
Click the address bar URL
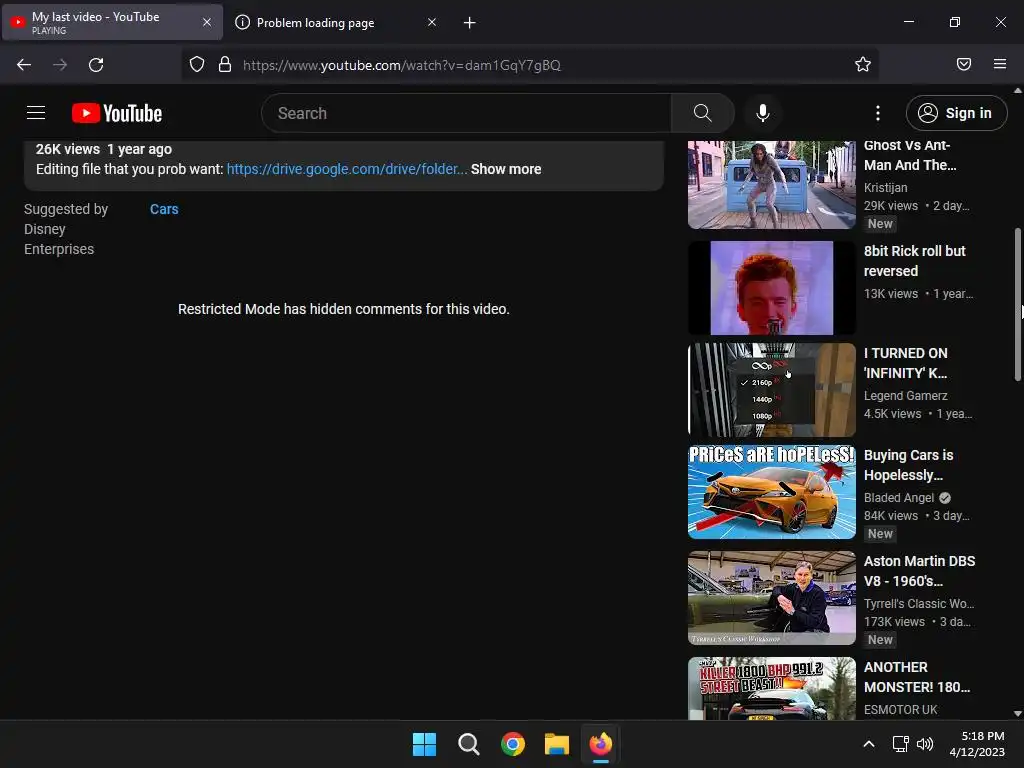point(402,65)
